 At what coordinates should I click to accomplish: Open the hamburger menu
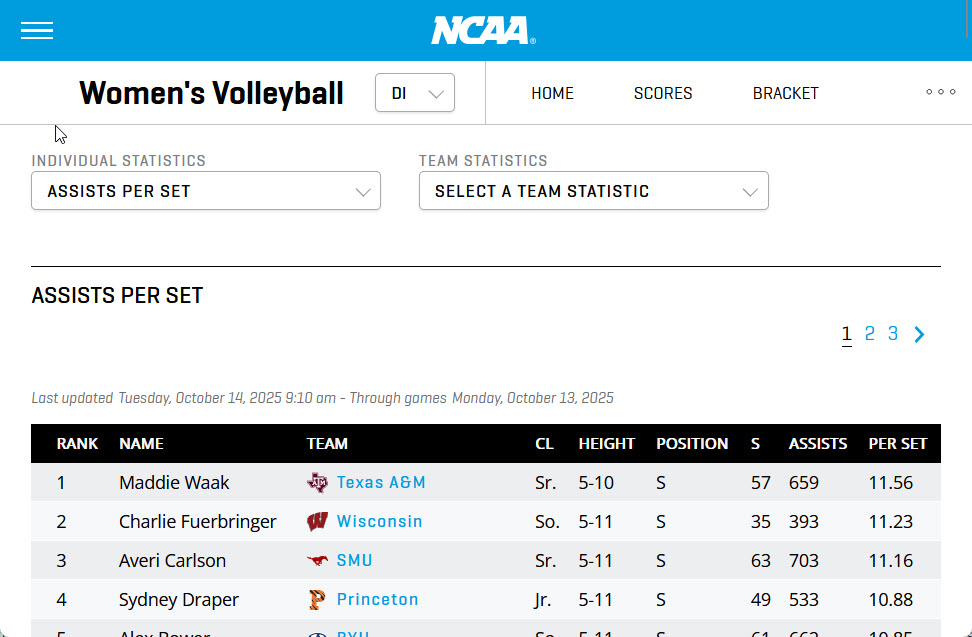pyautogui.click(x=37, y=31)
